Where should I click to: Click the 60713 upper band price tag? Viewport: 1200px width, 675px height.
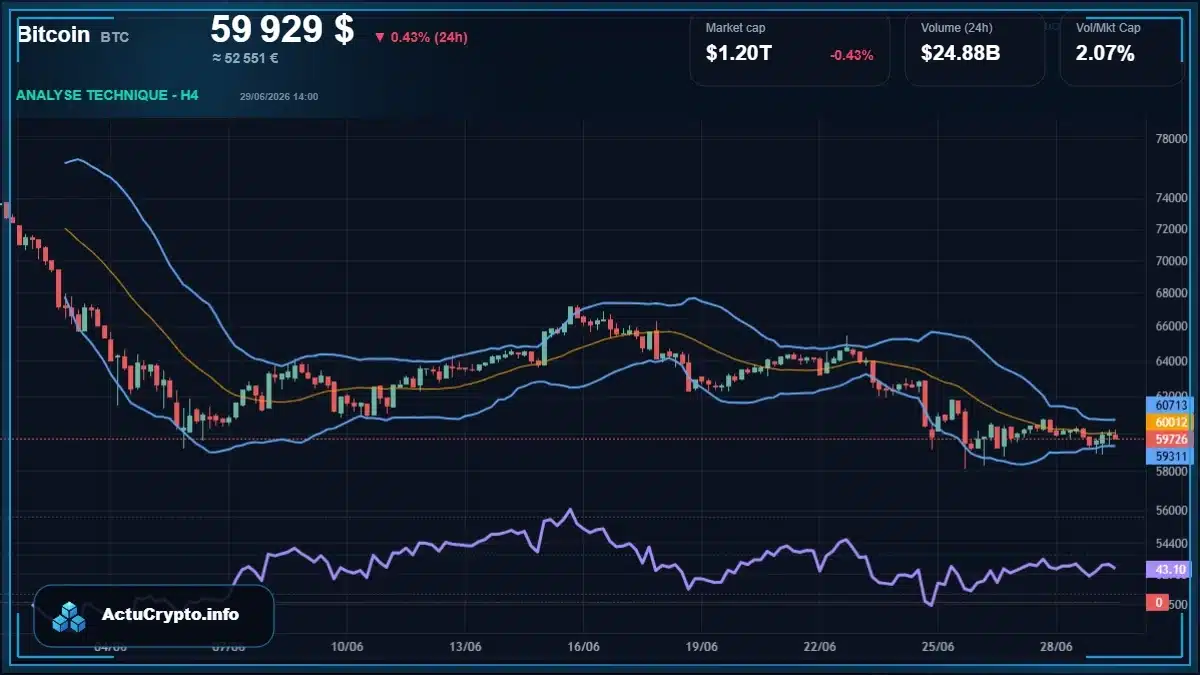[x=1171, y=405]
